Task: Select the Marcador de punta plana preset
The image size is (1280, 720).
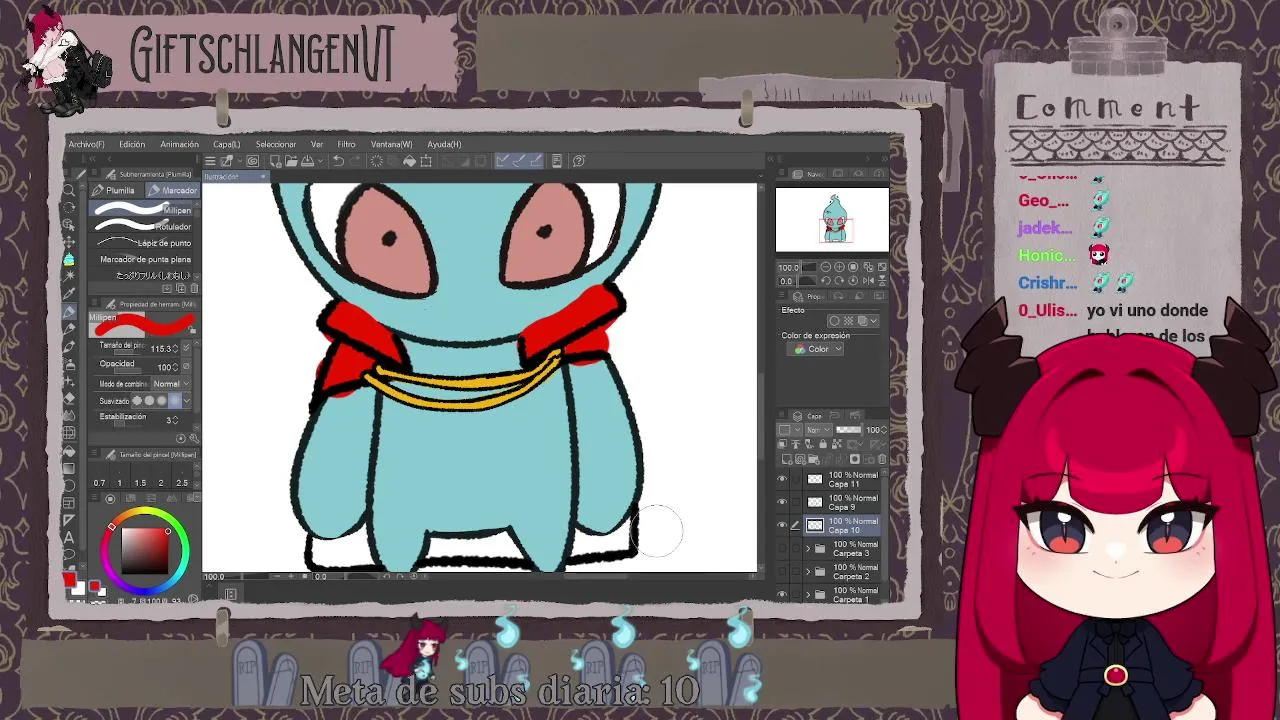Action: coord(143,259)
